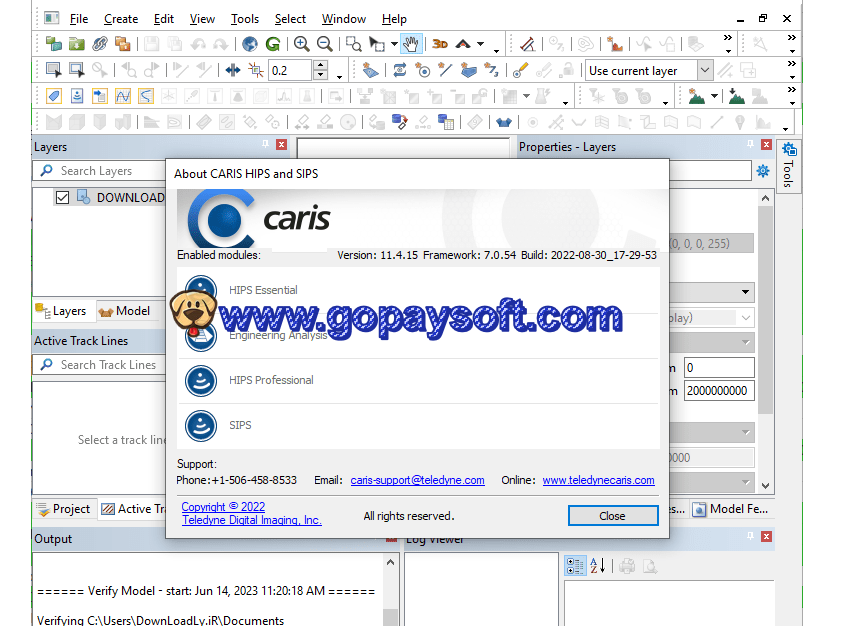Viewport: 841px width, 626px height.
Task: Click the blue tag icon in third toolbar
Action: (x=54, y=96)
